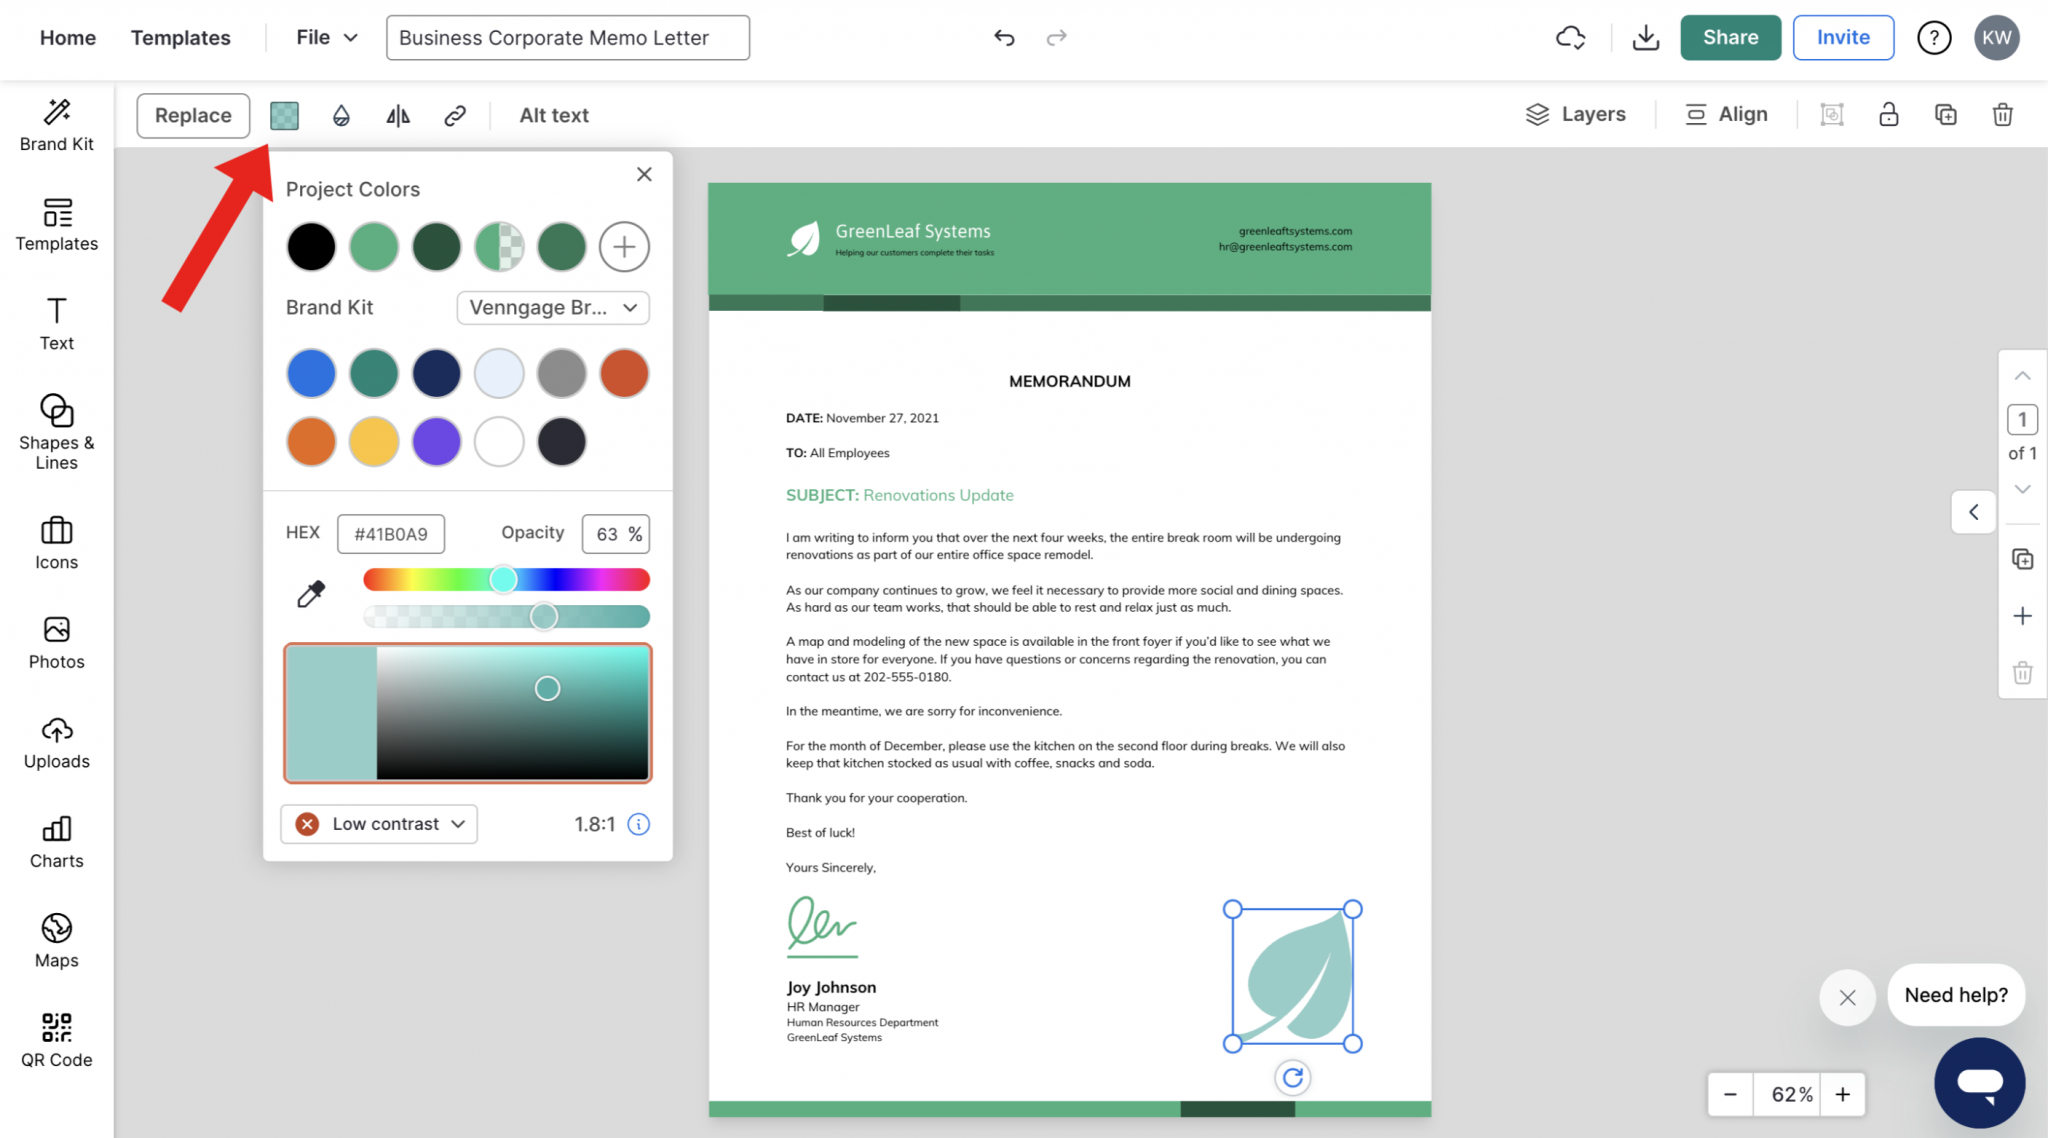Click the Share button
The height and width of the screenshot is (1138, 2048).
(x=1731, y=37)
